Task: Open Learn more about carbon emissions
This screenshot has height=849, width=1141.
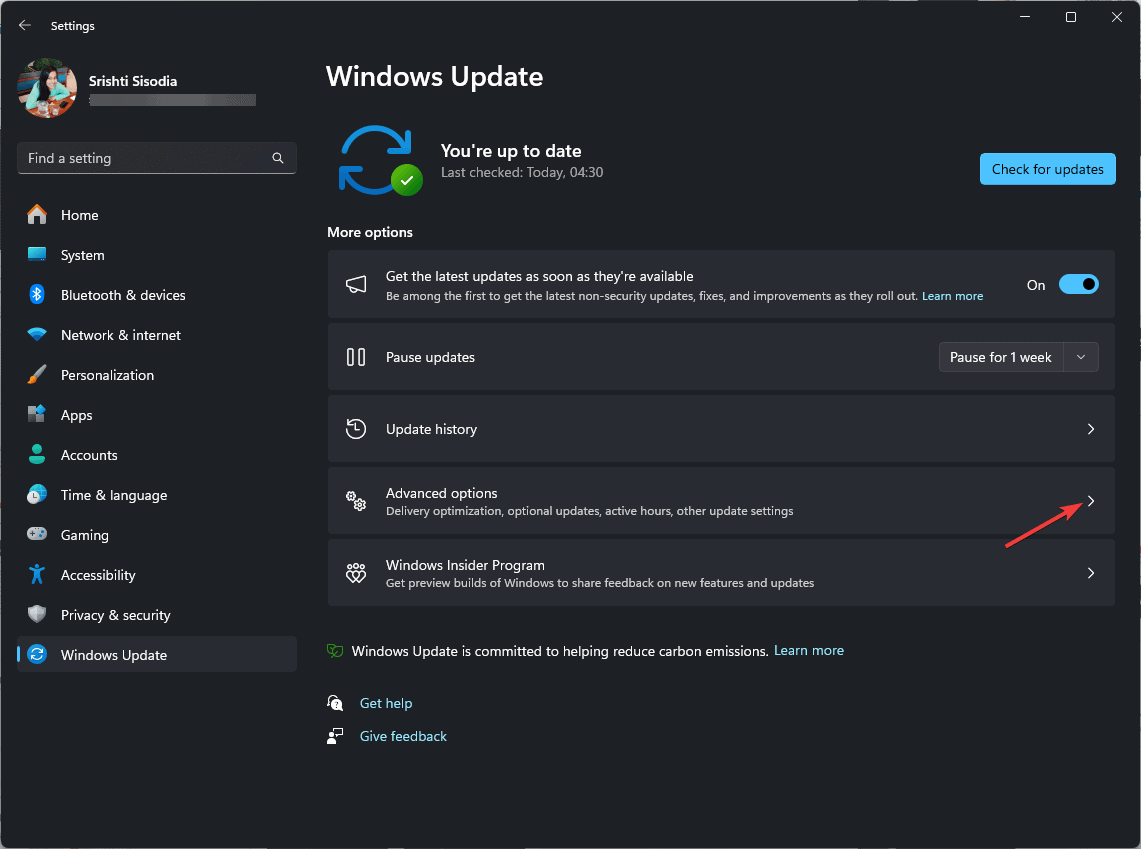Action: pyautogui.click(x=808, y=650)
